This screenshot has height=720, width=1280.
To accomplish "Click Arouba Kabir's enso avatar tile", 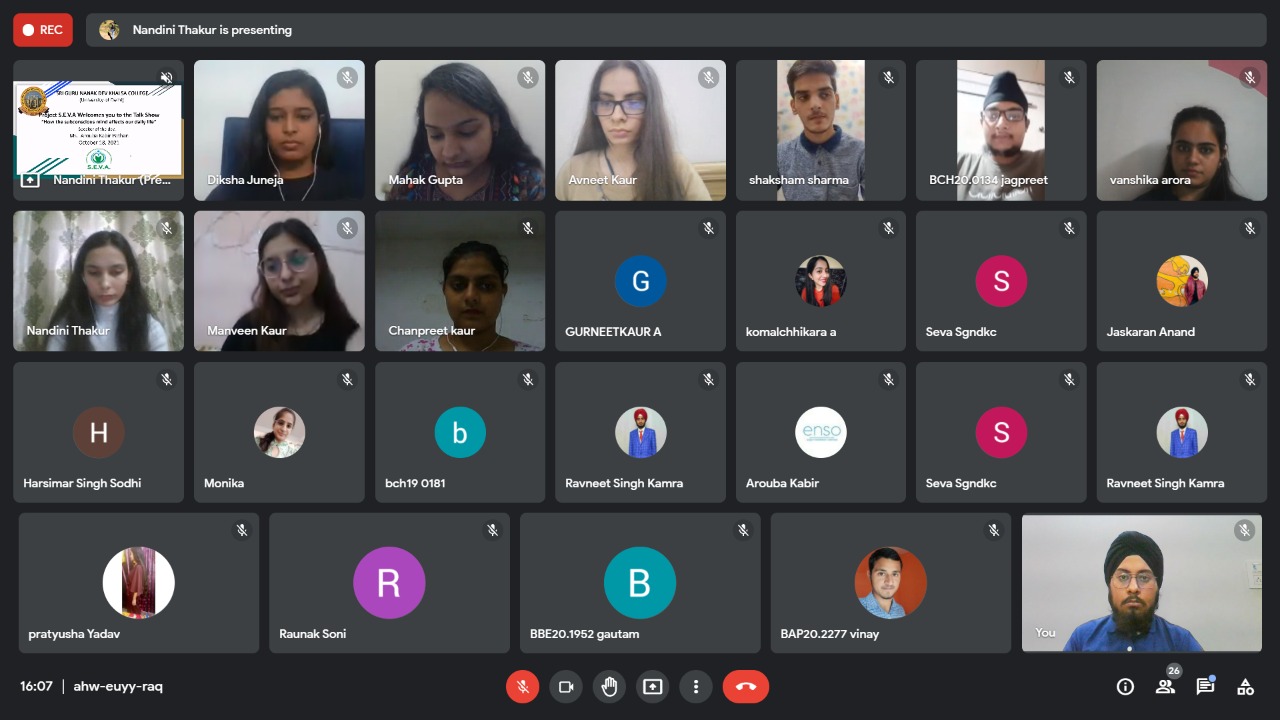I will point(821,432).
